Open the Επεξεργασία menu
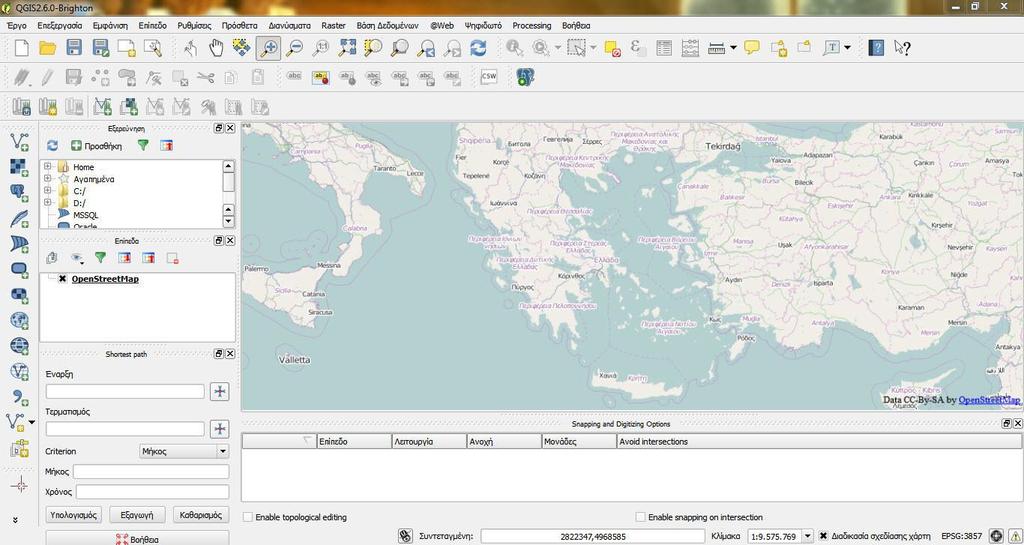Image resolution: width=1024 pixels, height=545 pixels. pyautogui.click(x=60, y=25)
